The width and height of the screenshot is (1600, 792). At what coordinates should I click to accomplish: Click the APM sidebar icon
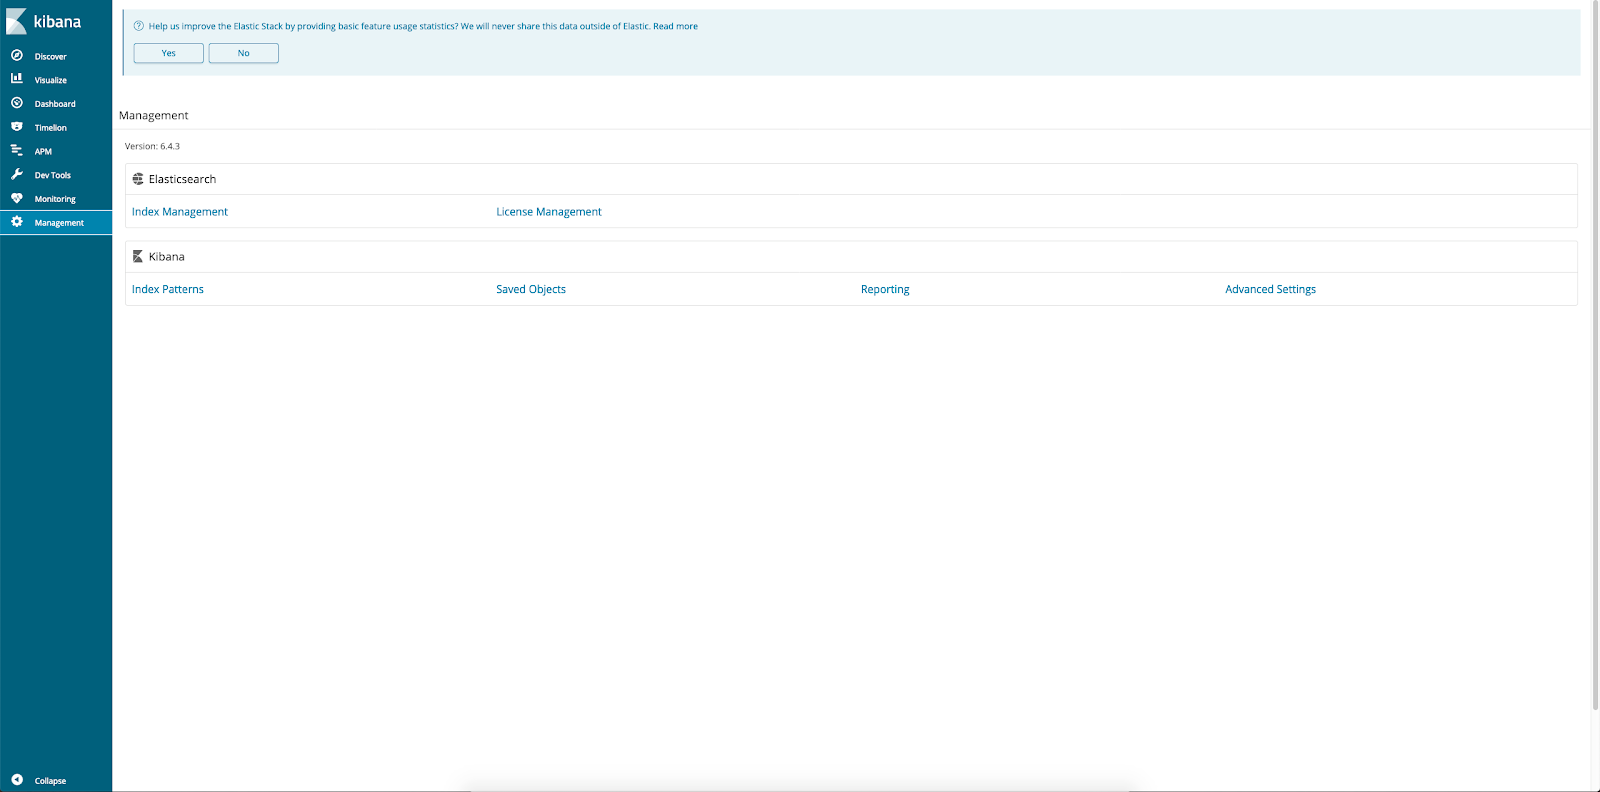[x=17, y=151]
